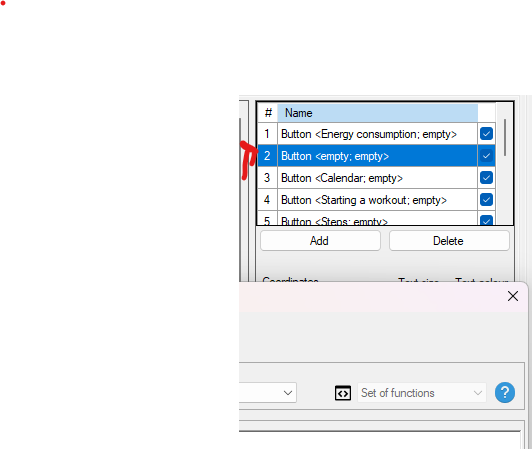Open the code snippet icon beside Set of functions

pos(343,393)
